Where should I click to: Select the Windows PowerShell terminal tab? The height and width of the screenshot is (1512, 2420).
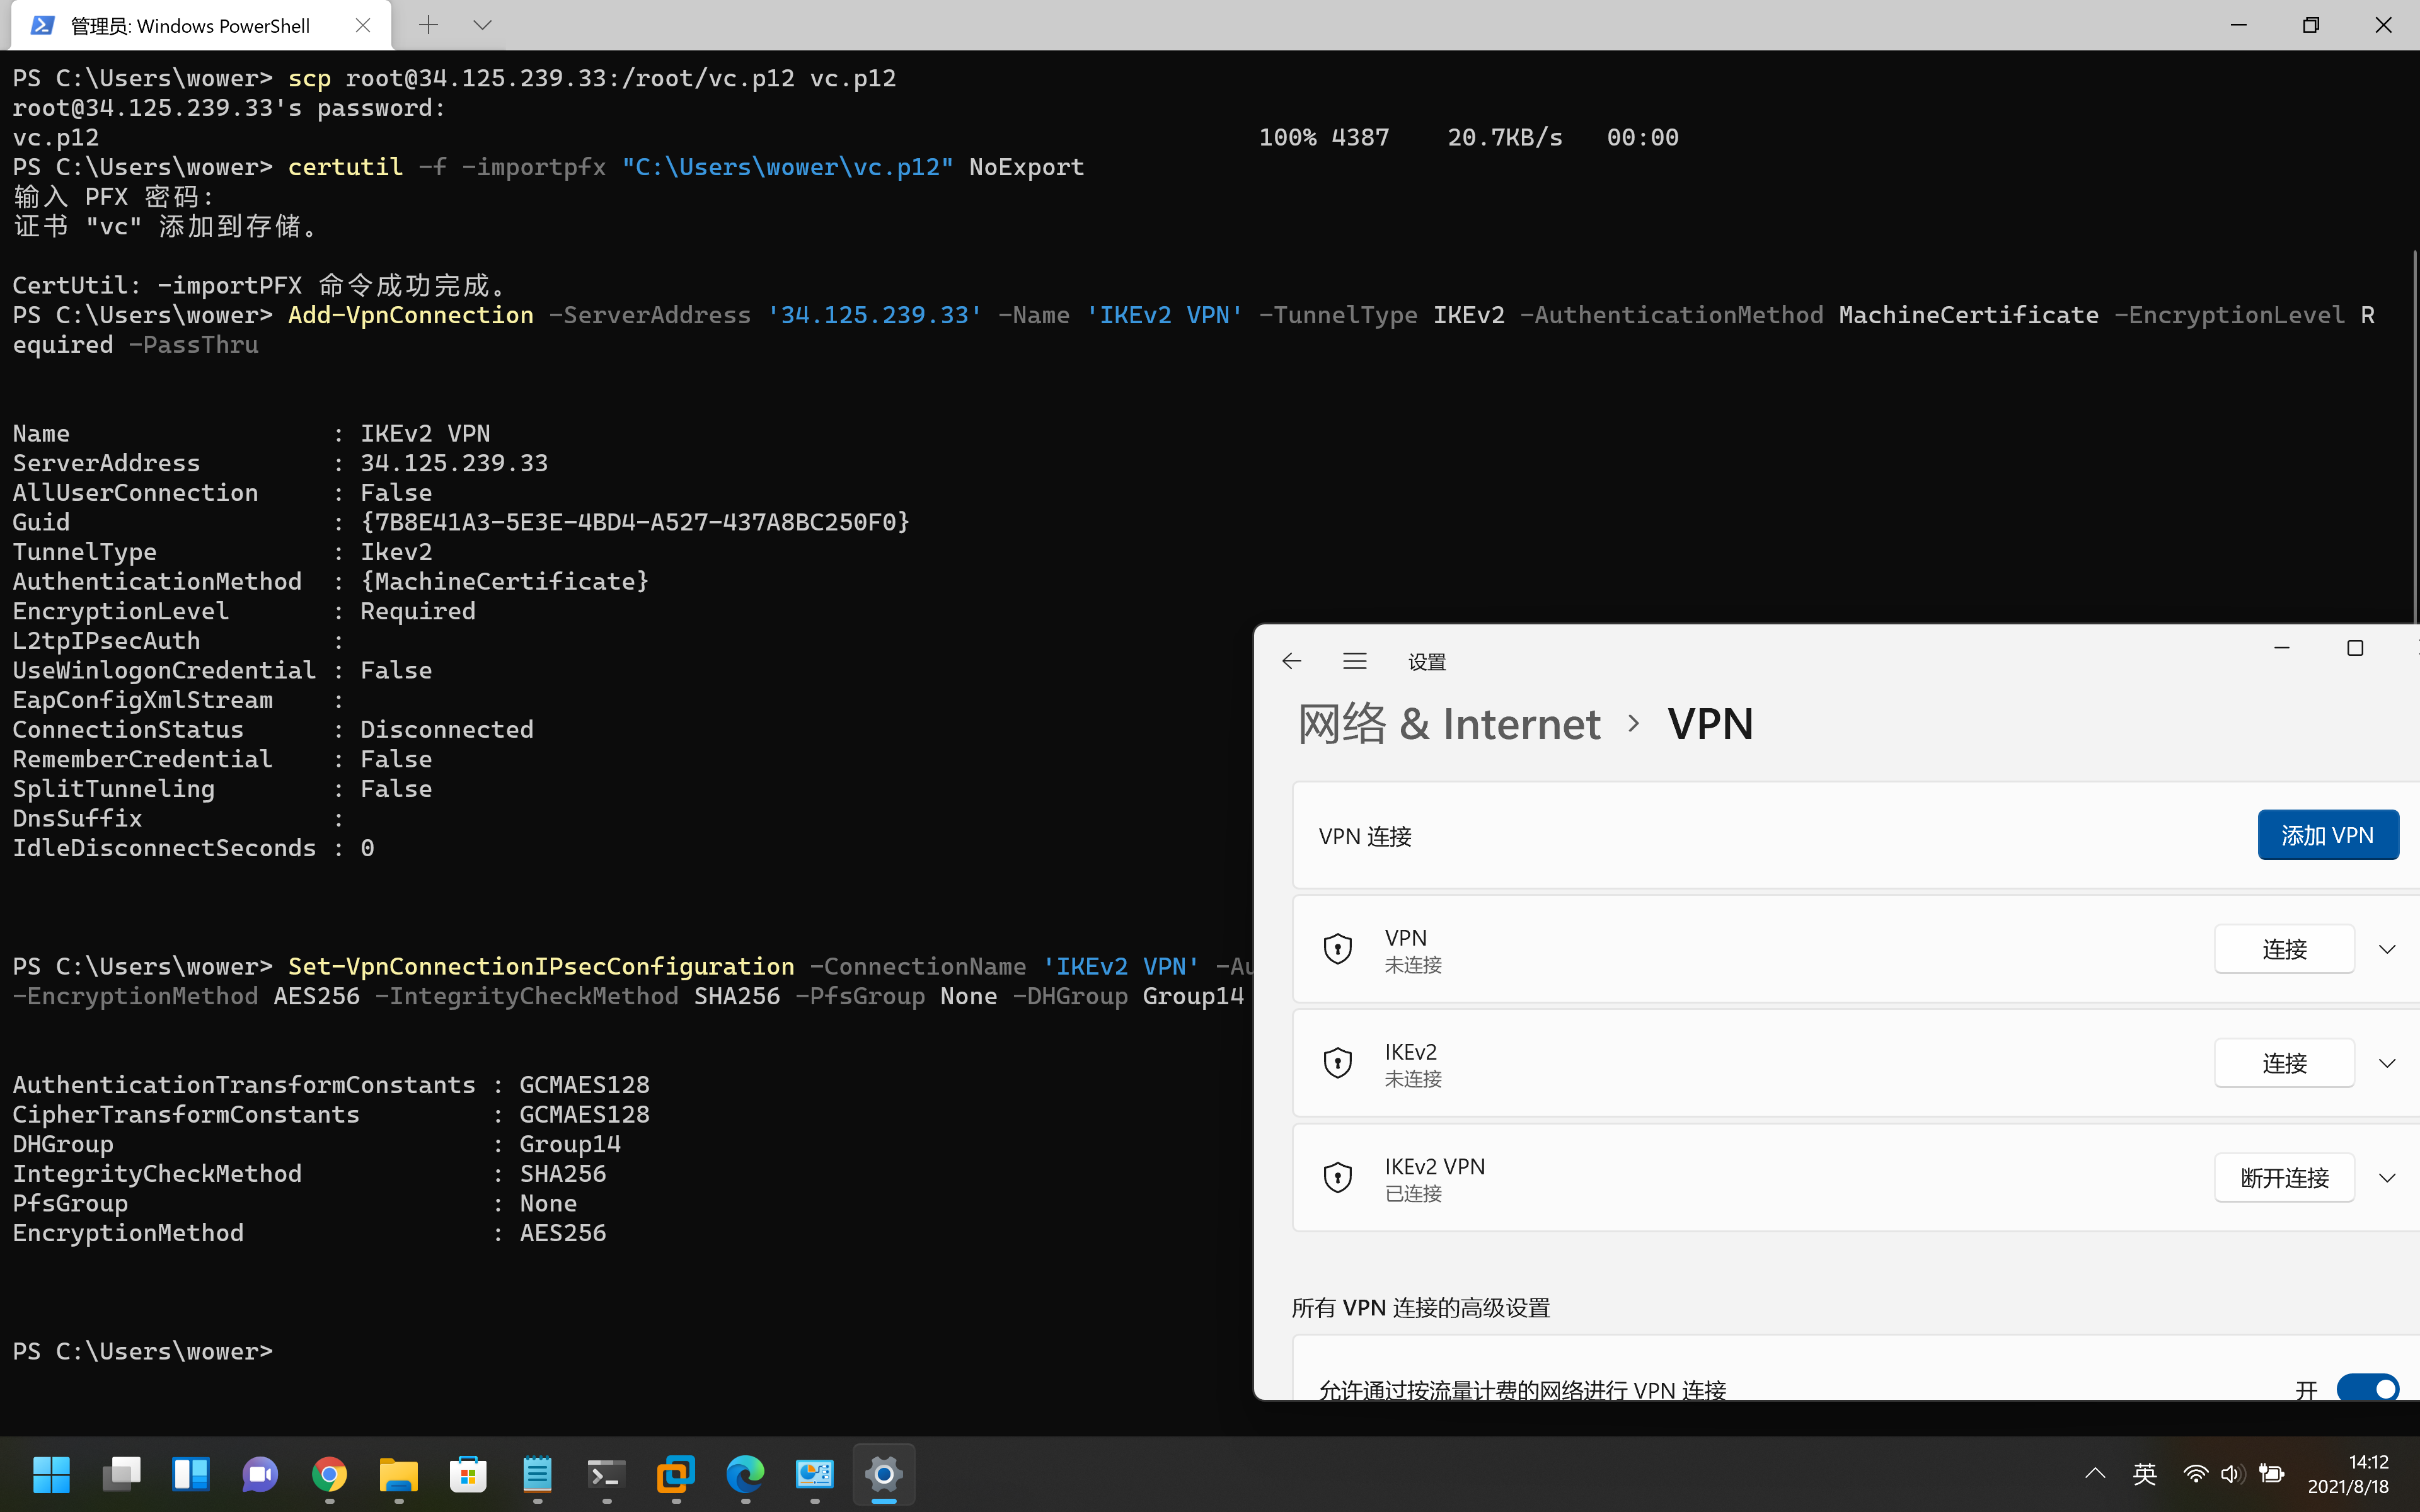click(x=190, y=25)
